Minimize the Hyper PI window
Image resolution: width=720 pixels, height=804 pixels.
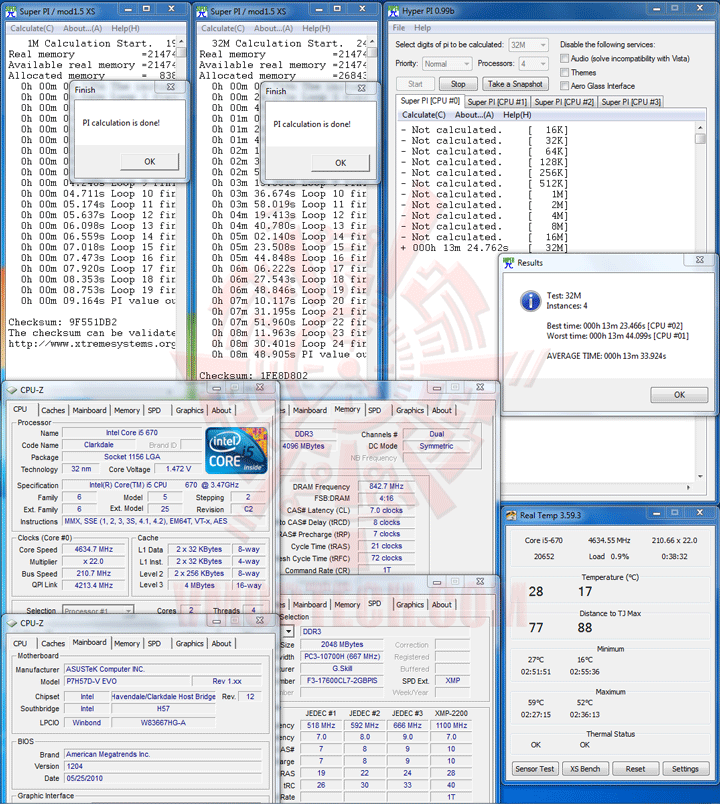[658, 8]
